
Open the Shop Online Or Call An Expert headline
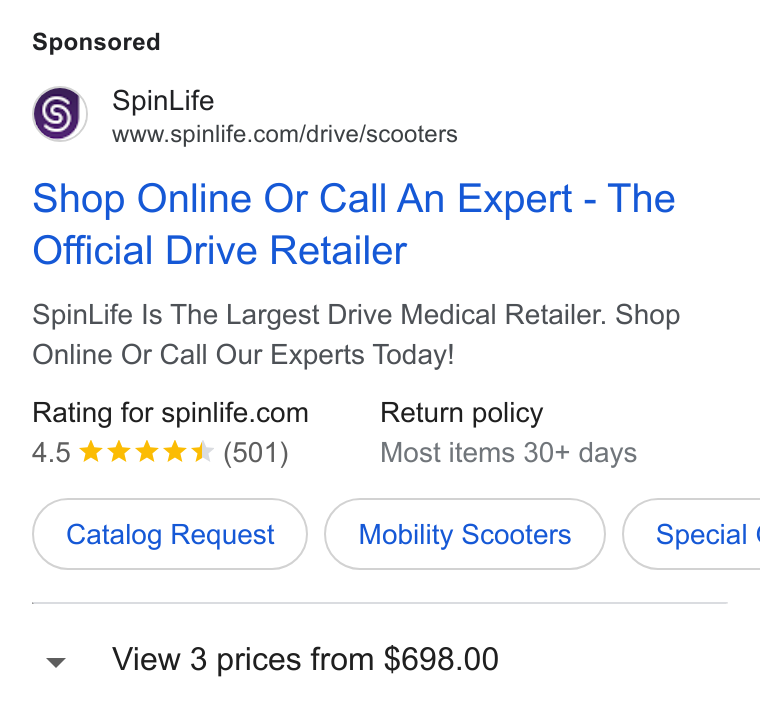pyautogui.click(x=354, y=199)
